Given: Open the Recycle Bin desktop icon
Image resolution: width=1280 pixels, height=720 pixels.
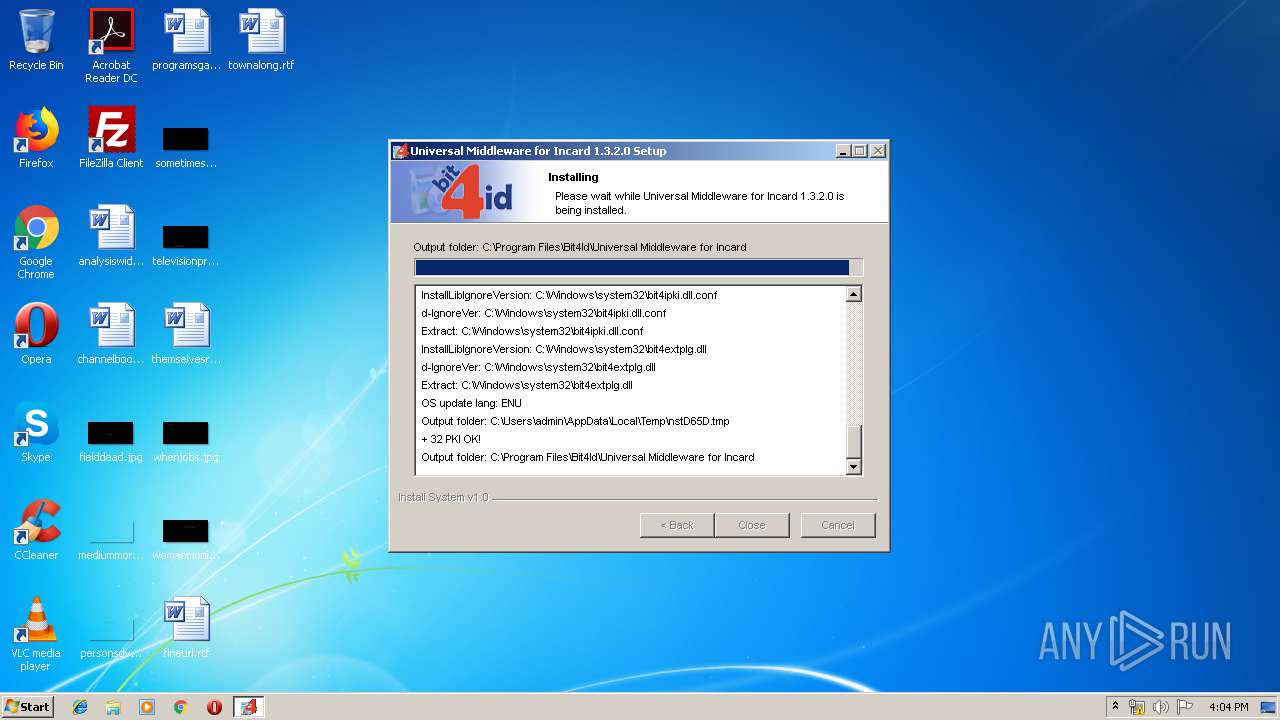Looking at the screenshot, I should (x=36, y=40).
